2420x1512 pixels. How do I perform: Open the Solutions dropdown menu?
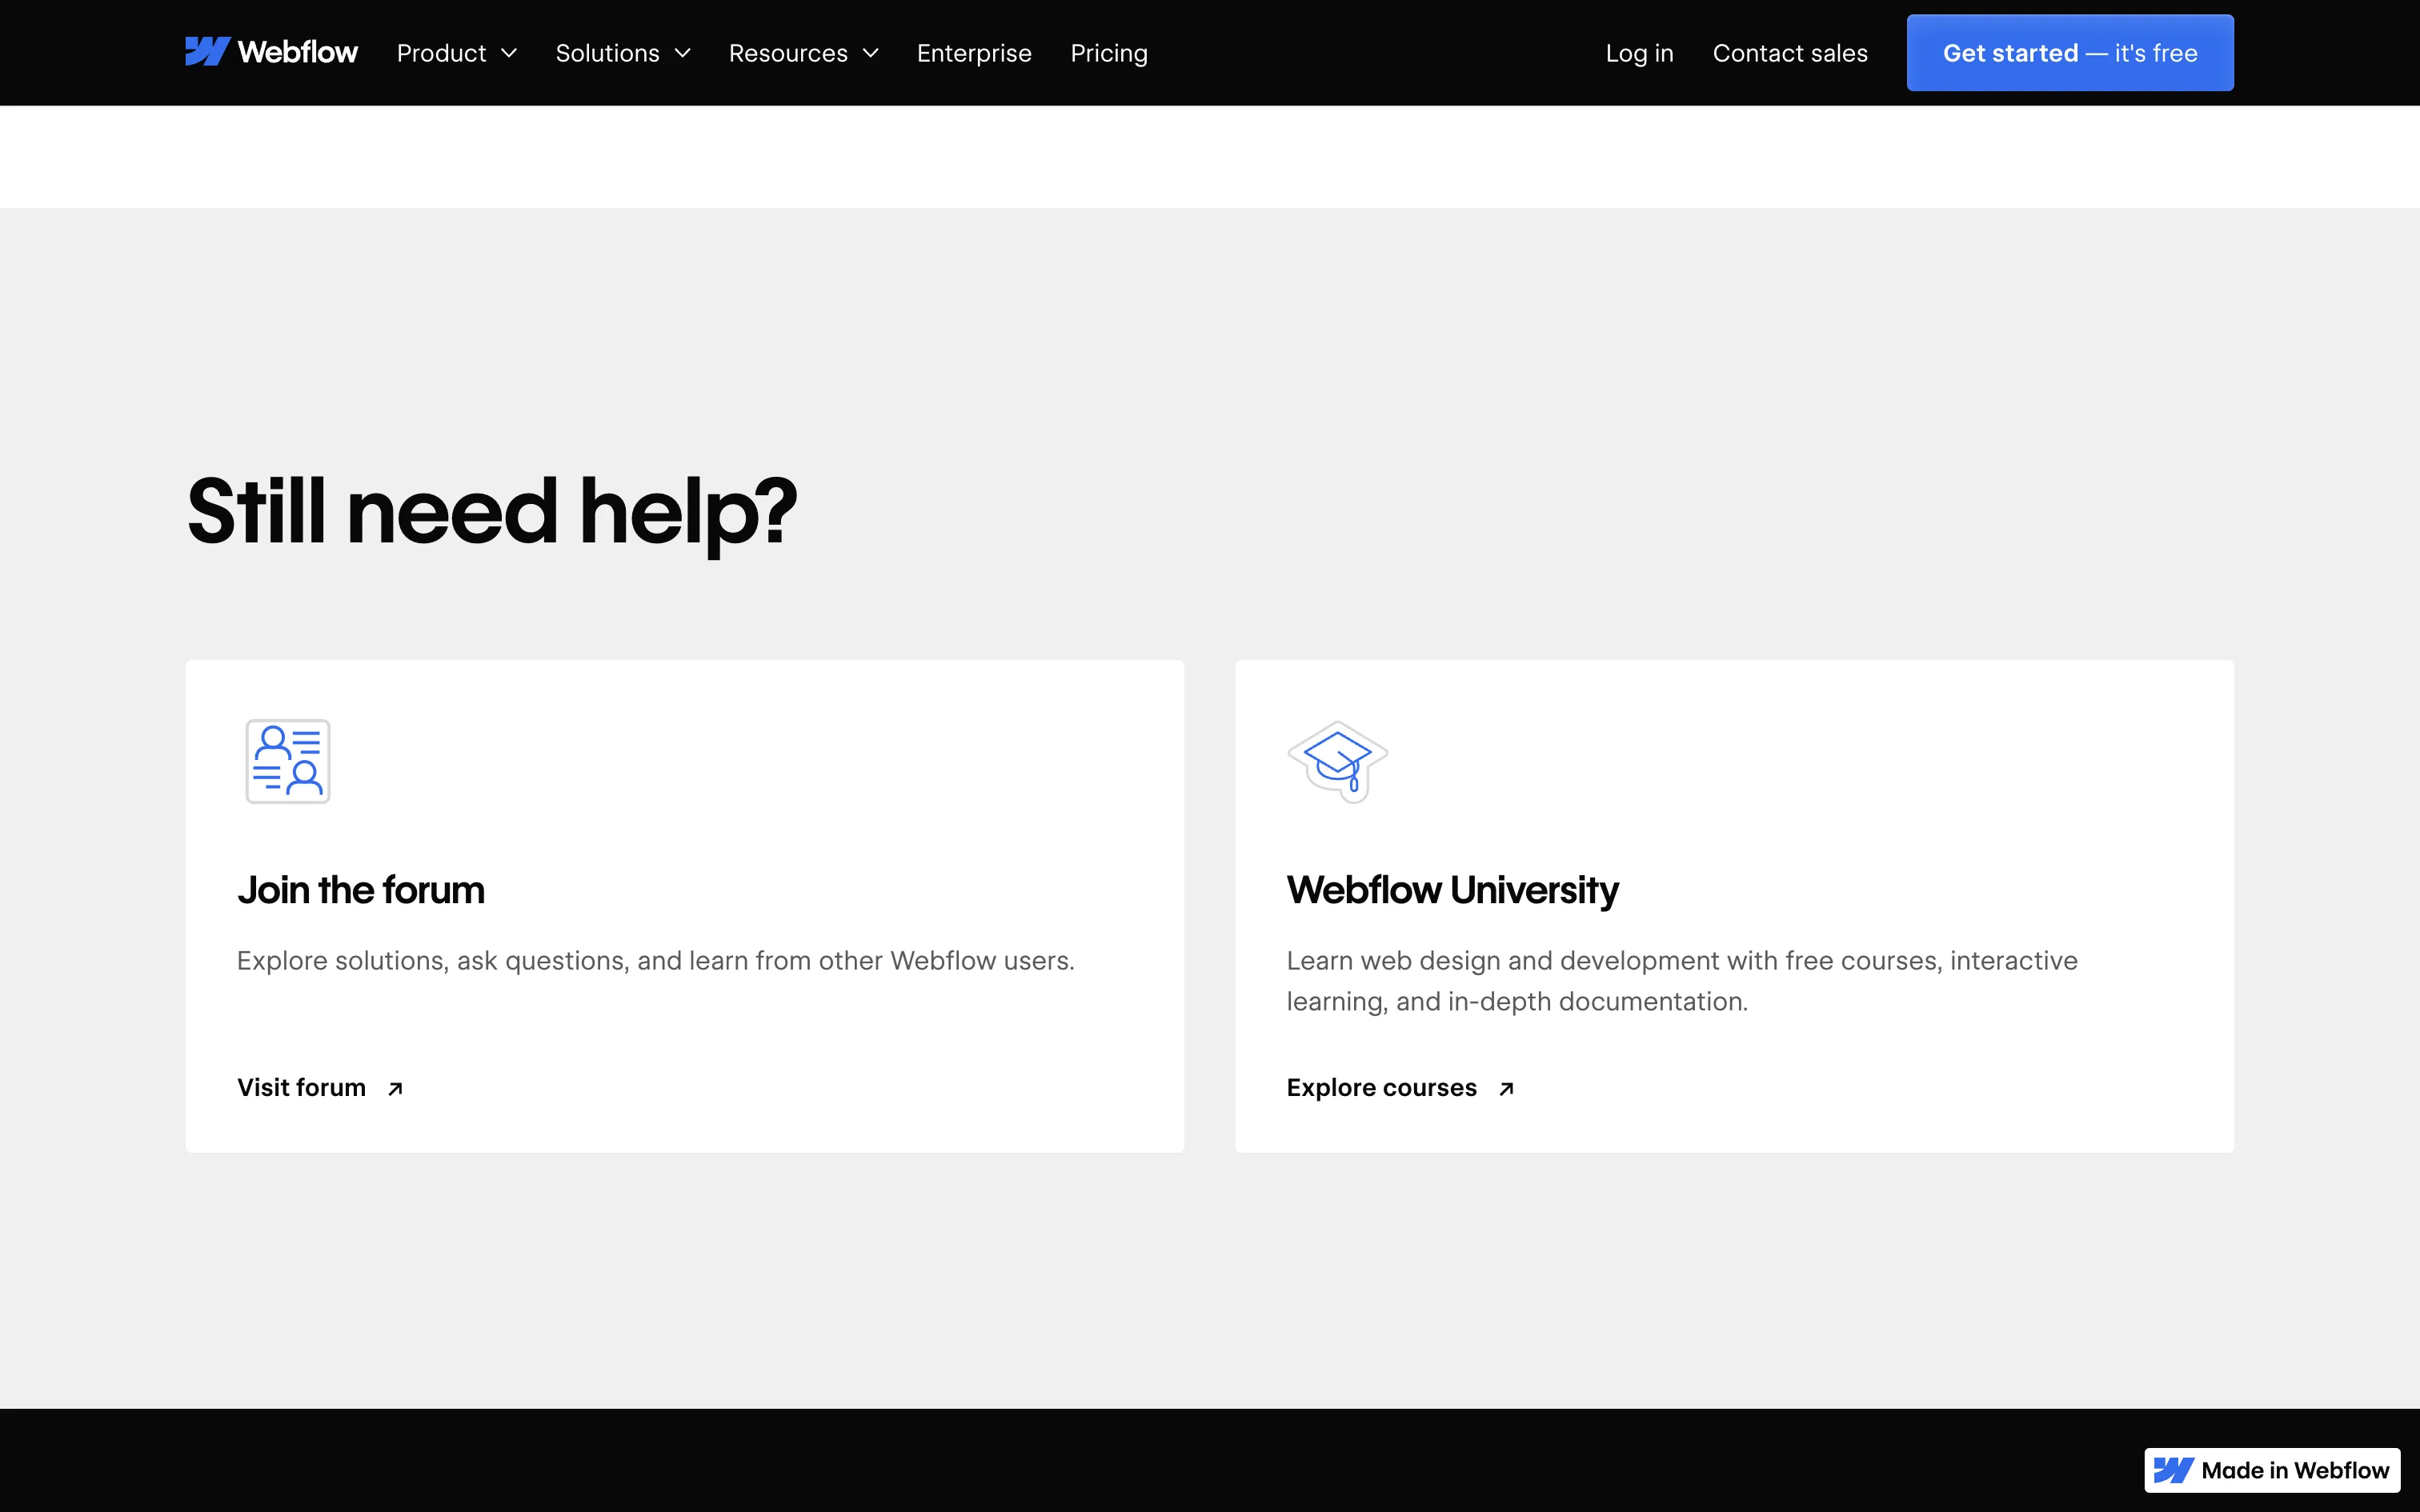point(622,53)
